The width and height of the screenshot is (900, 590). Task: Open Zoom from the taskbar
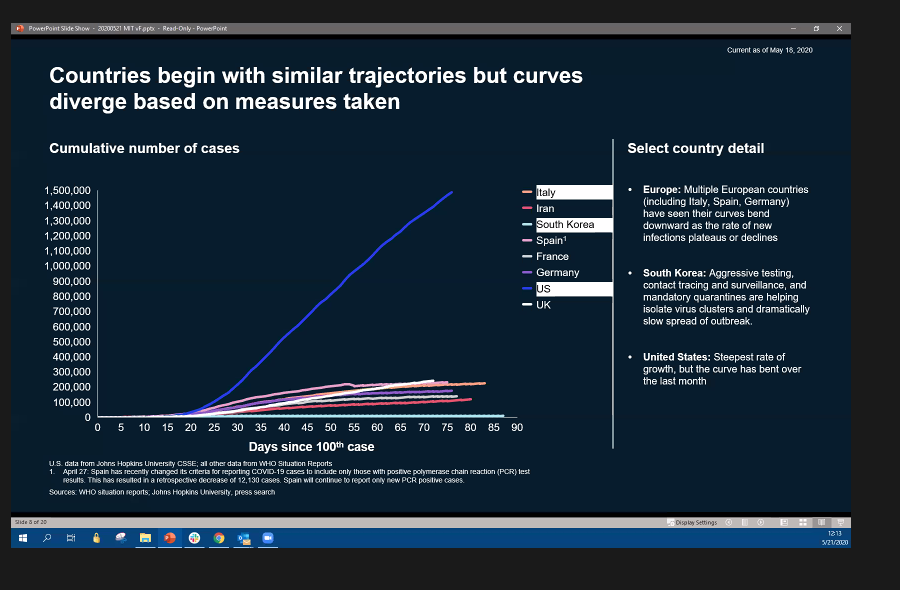pos(268,538)
